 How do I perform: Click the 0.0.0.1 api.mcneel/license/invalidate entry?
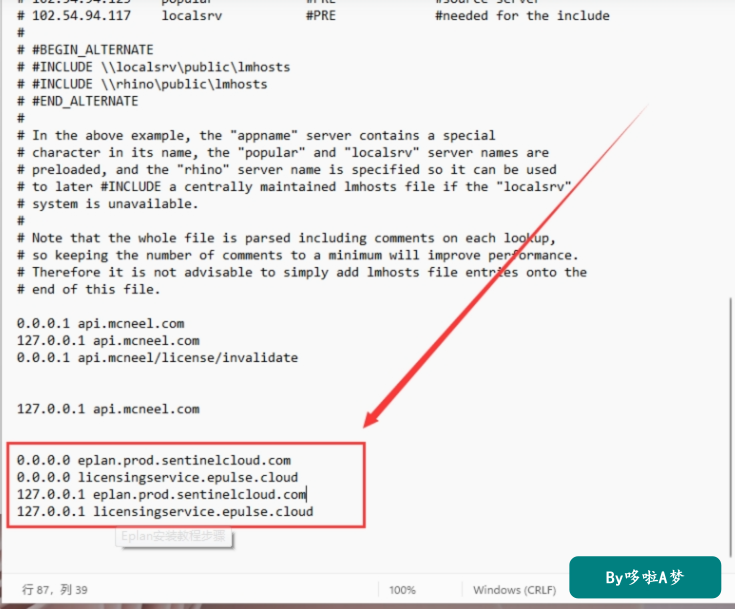coord(158,358)
